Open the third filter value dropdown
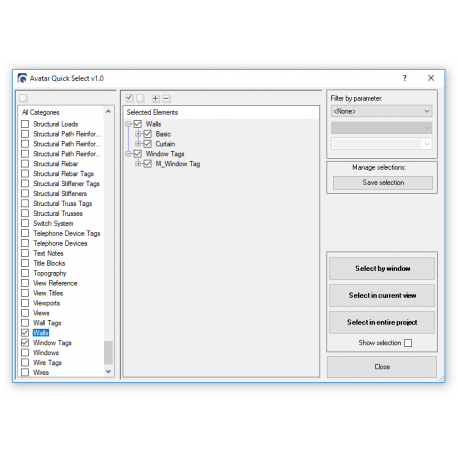Image resolution: width=458 pixels, height=458 pixels. coord(382,144)
